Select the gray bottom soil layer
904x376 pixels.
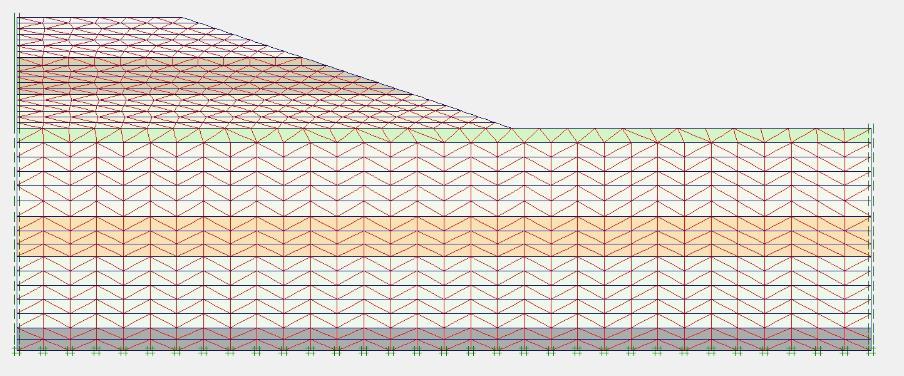pos(444,339)
